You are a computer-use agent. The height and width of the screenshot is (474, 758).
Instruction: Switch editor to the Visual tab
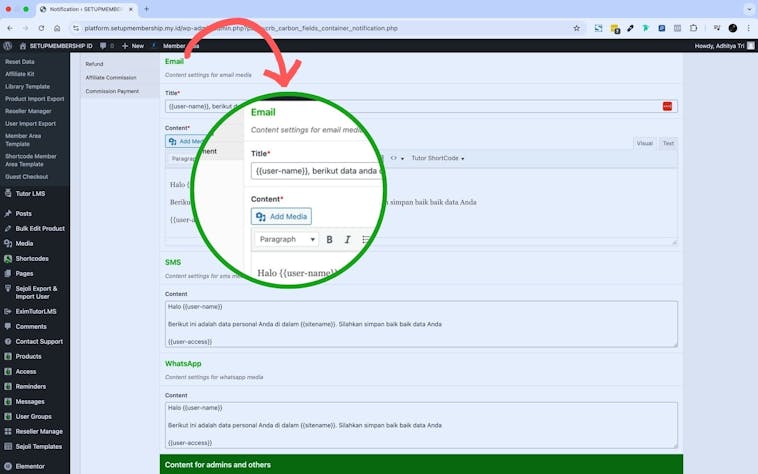pyautogui.click(x=644, y=143)
